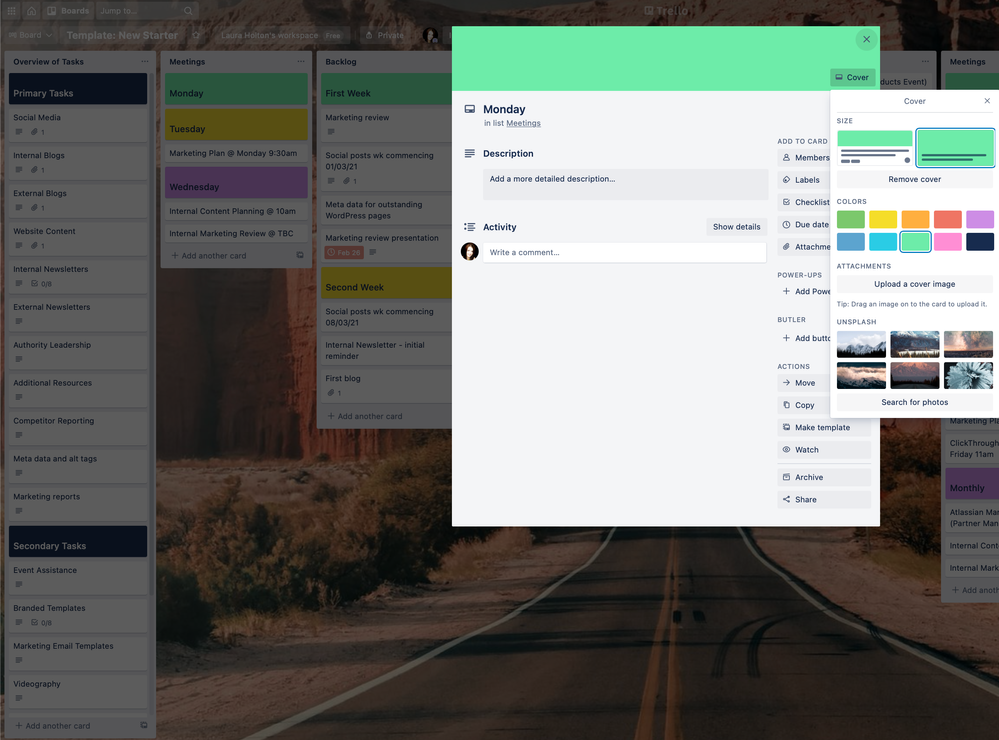Pick the first Unsplash snowy mountain photo
This screenshot has height=740, width=999.
pos(861,344)
